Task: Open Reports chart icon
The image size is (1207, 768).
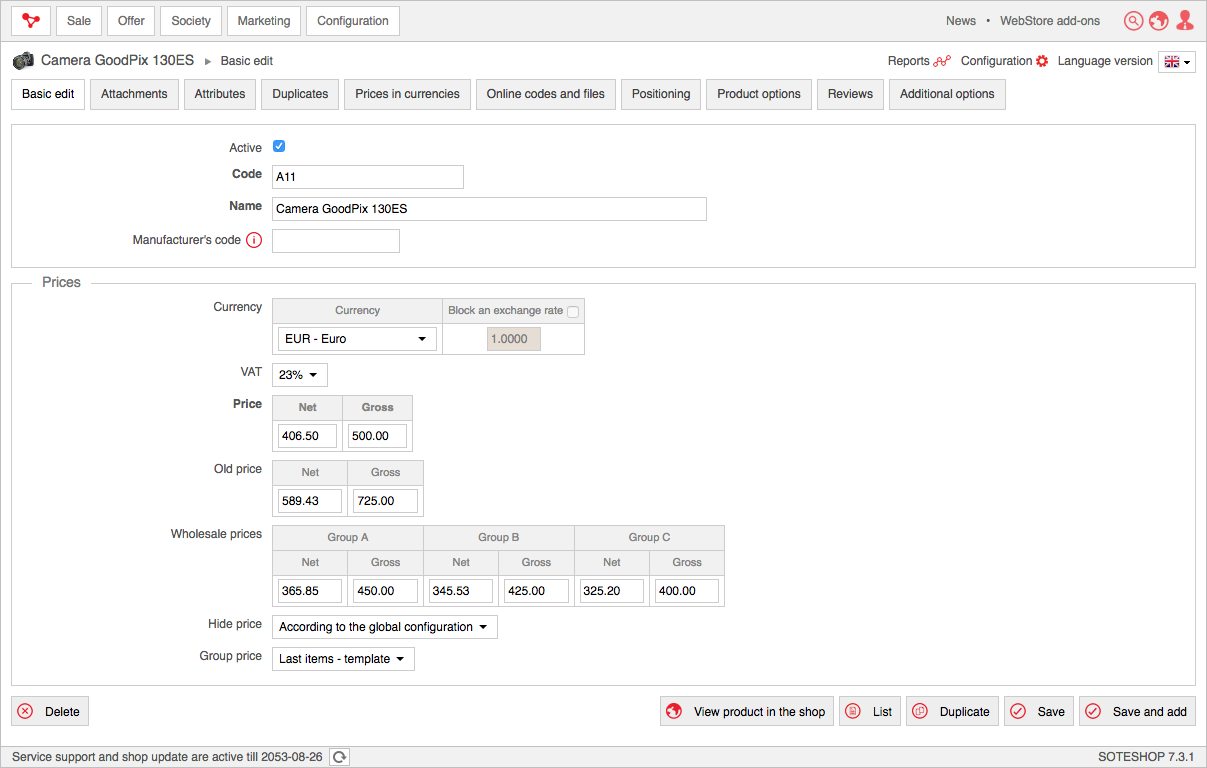Action: click(942, 61)
